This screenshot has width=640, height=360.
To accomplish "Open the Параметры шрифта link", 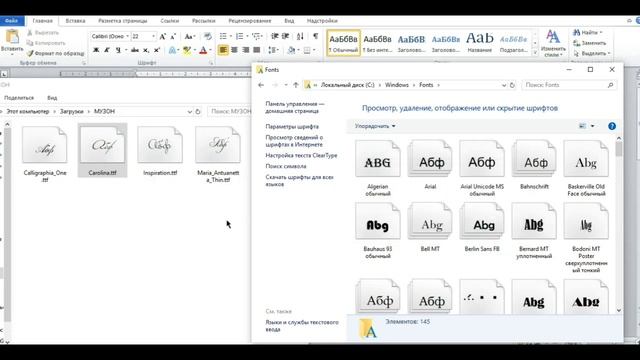I will pos(292,127).
